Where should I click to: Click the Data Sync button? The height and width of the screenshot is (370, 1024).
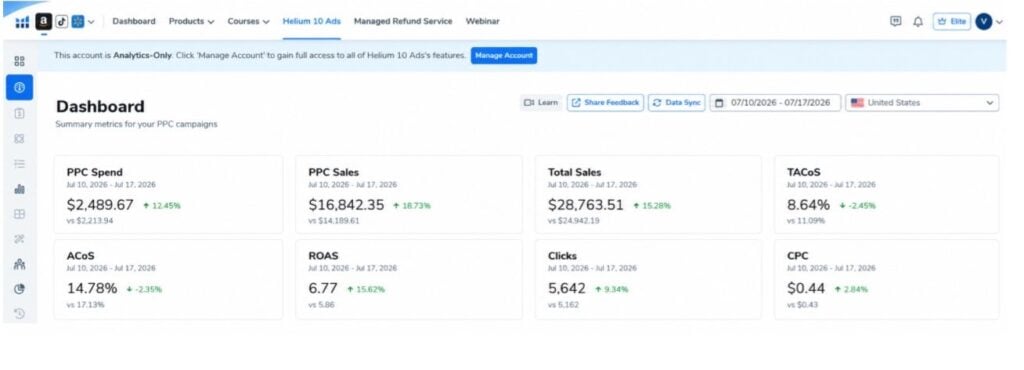coord(677,102)
